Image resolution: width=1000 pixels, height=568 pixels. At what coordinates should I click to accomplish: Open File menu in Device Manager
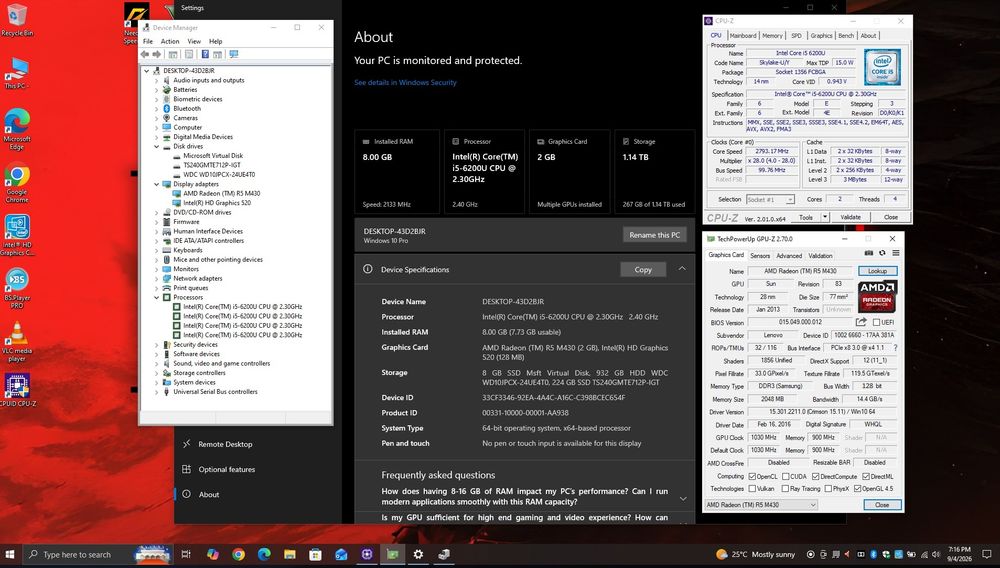coord(148,41)
